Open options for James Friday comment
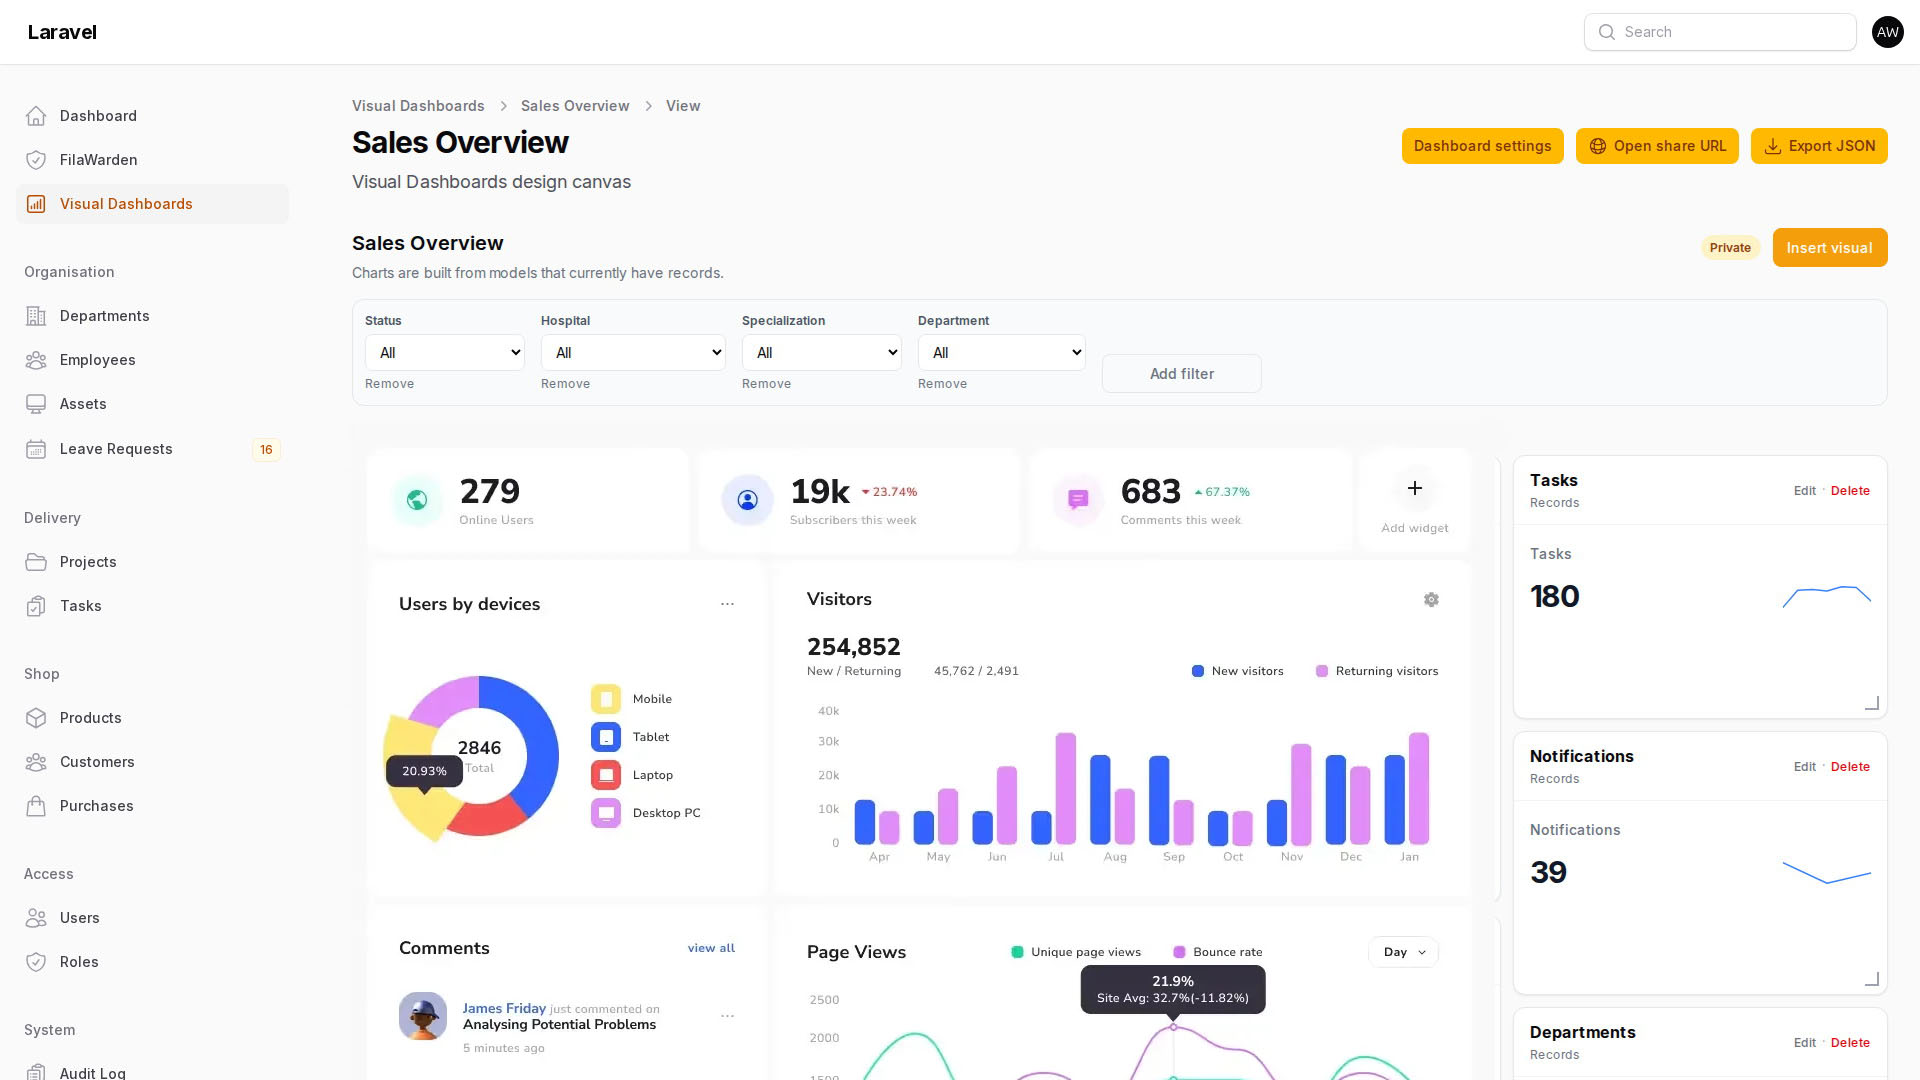 [727, 1016]
